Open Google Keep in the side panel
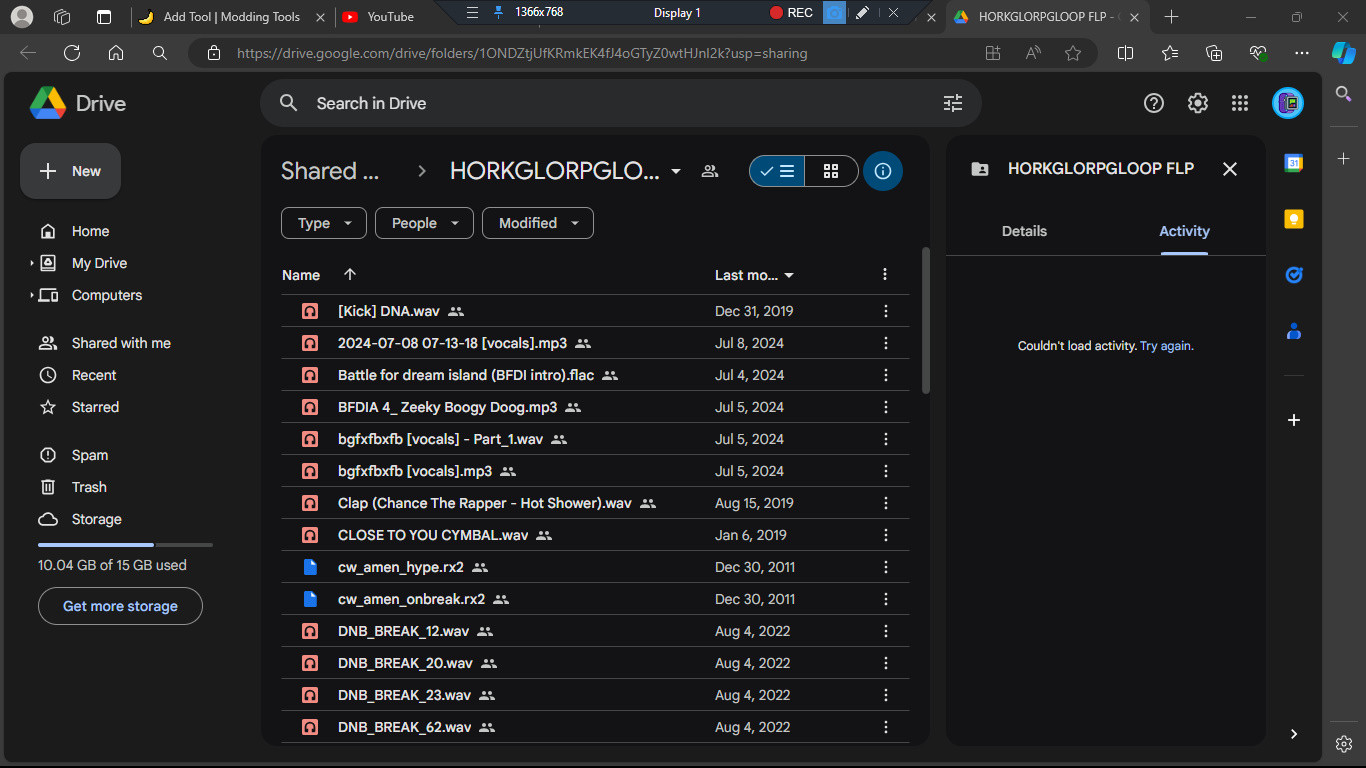 pyautogui.click(x=1293, y=218)
